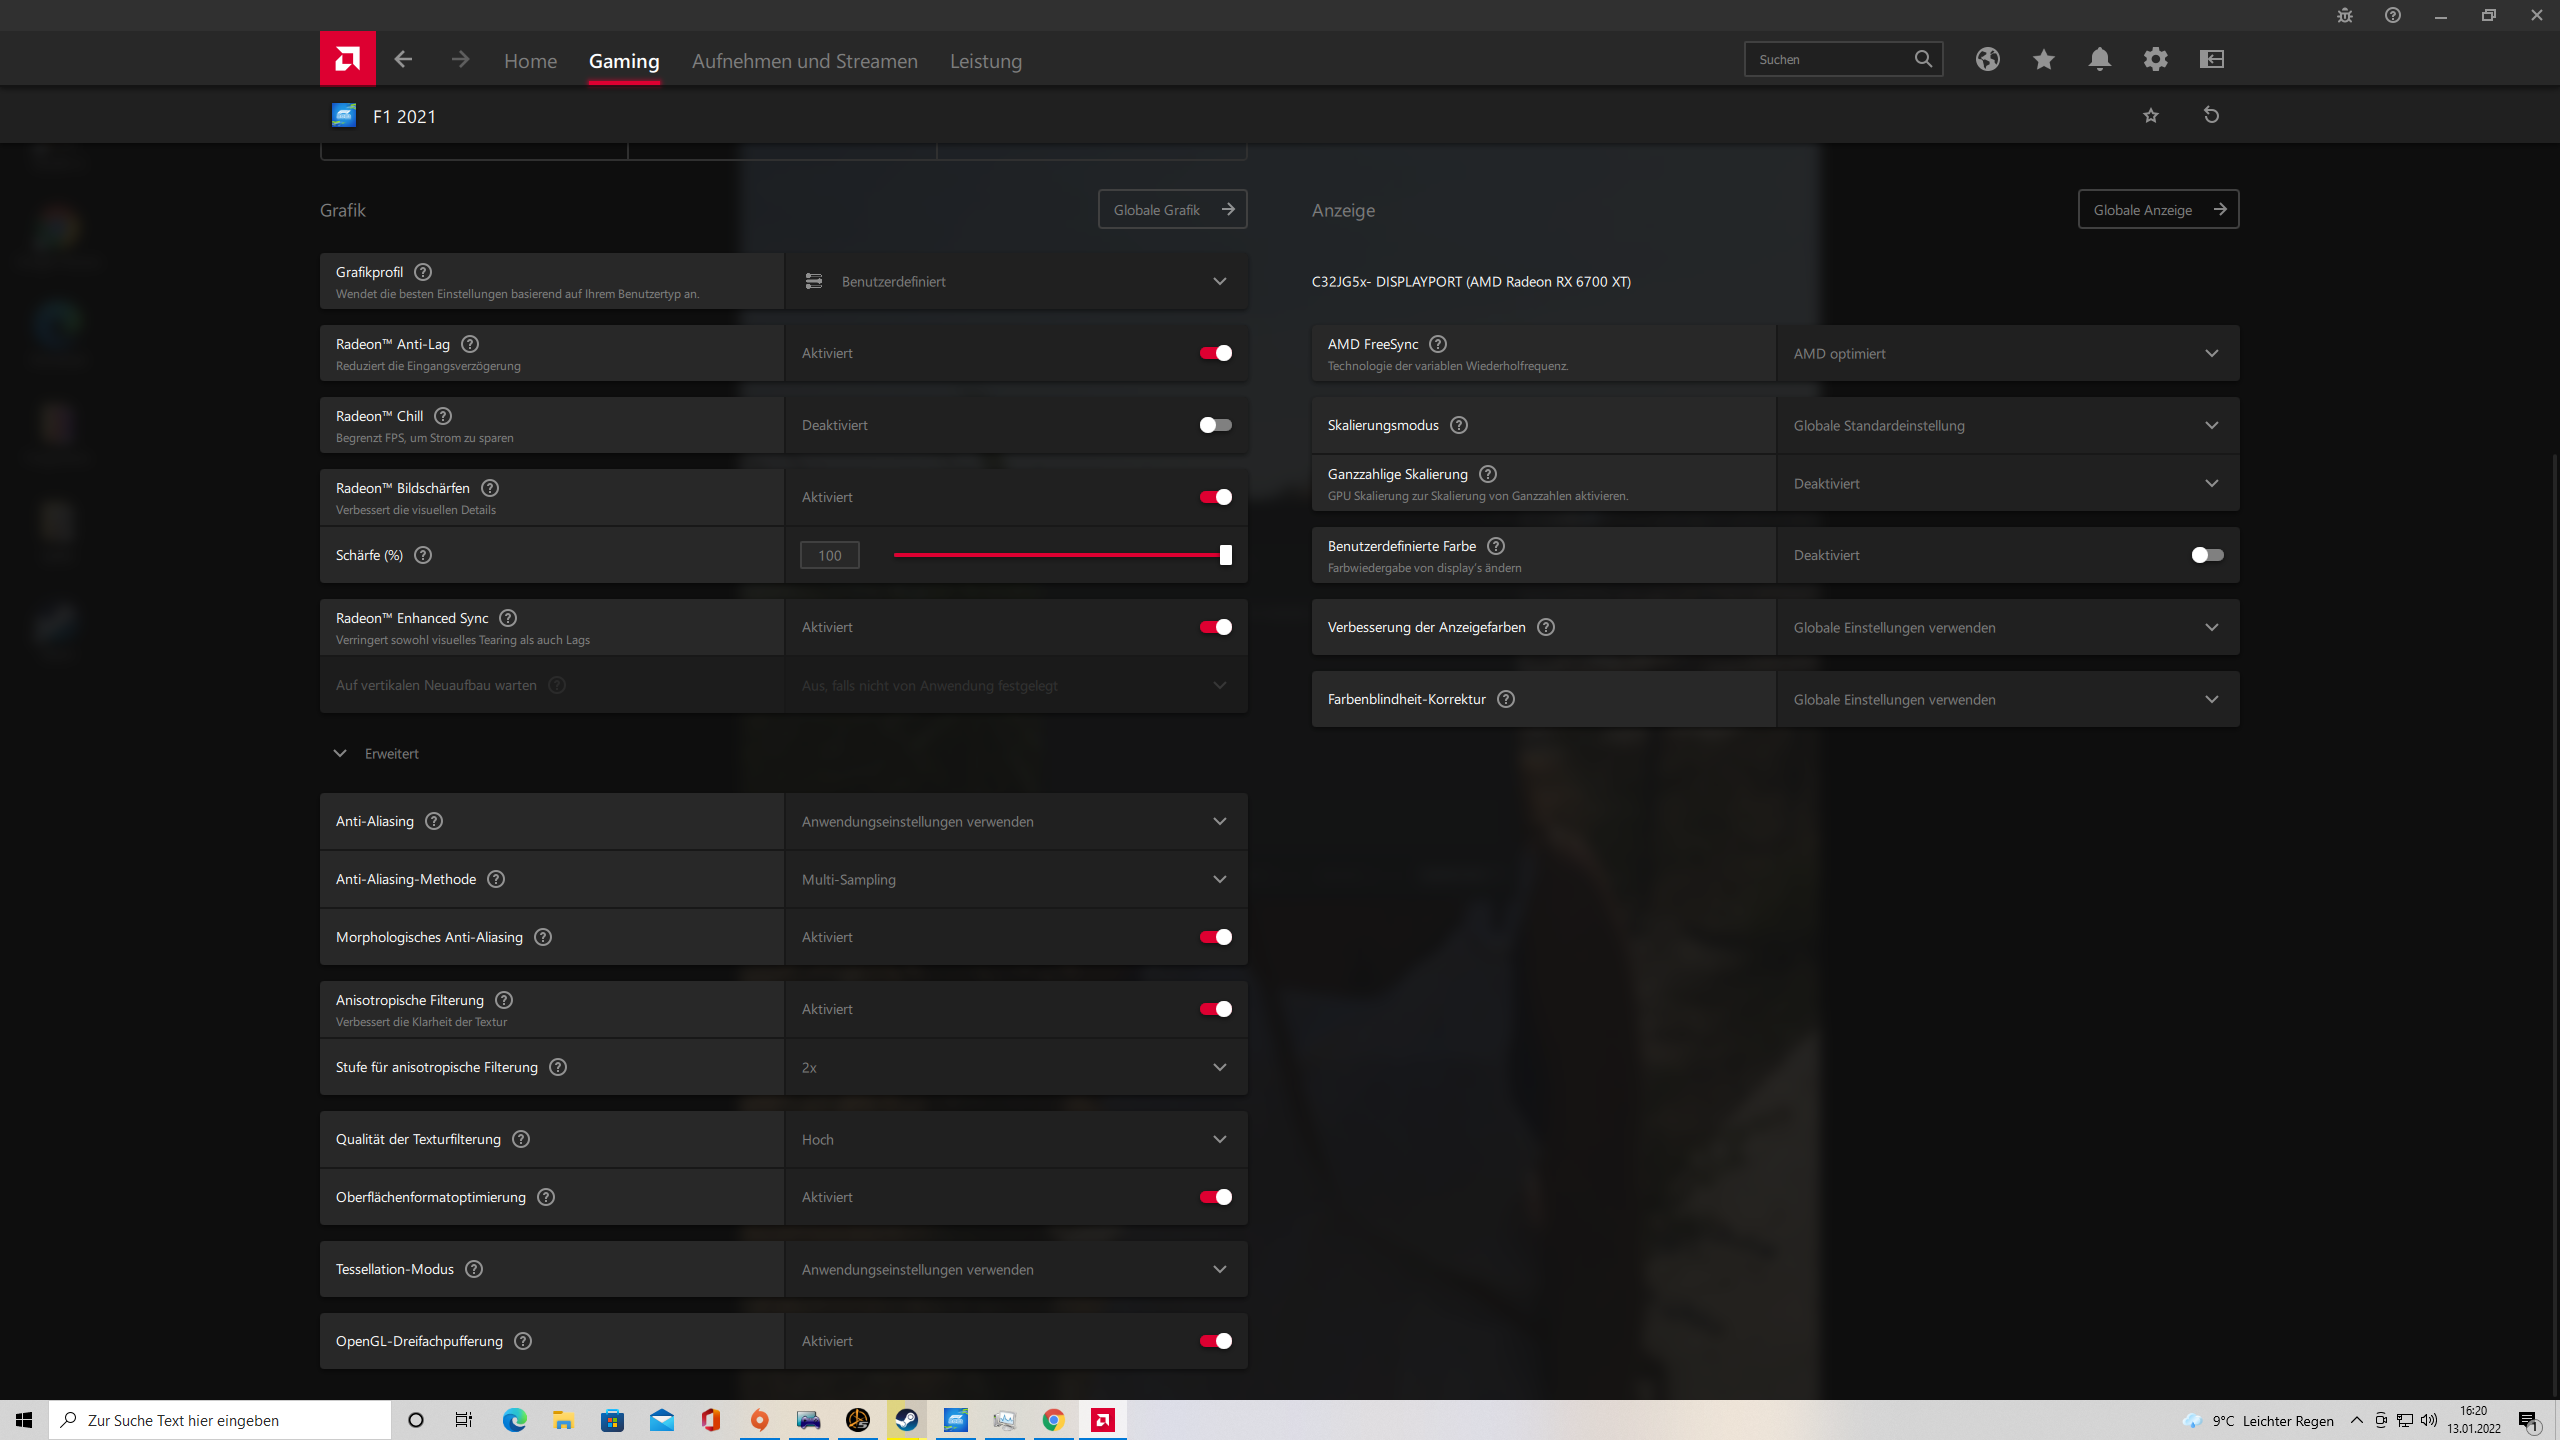
Task: Click the back arrow navigation icon
Action: [403, 59]
